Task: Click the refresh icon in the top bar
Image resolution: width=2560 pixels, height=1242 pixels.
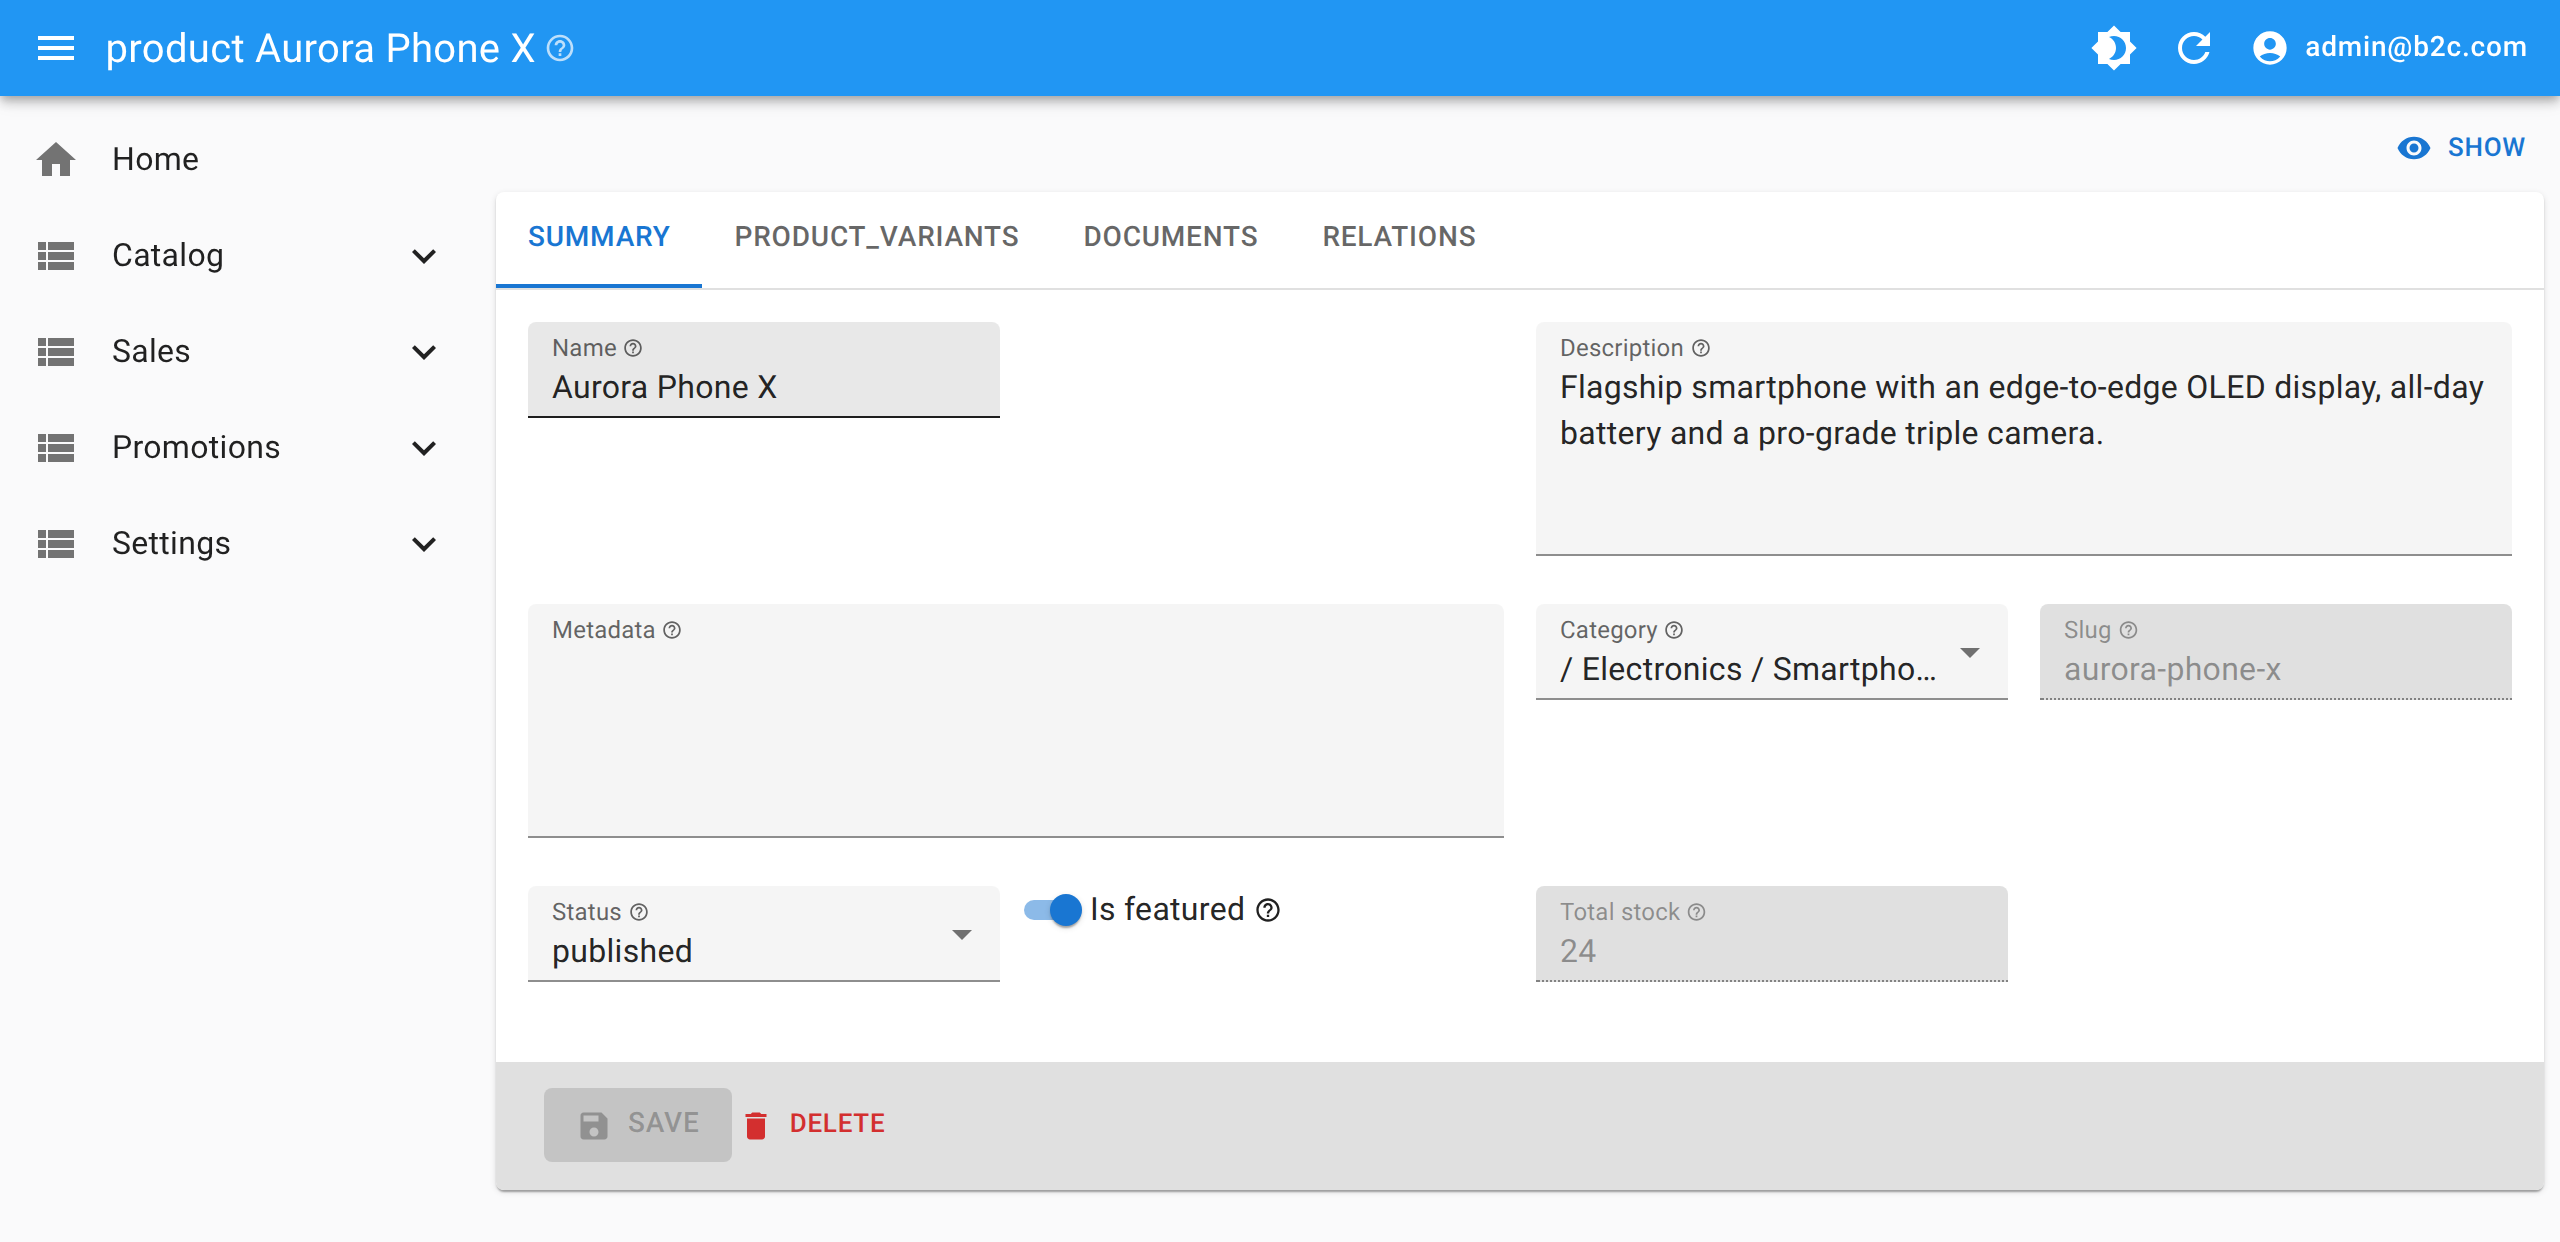Action: click(2194, 48)
